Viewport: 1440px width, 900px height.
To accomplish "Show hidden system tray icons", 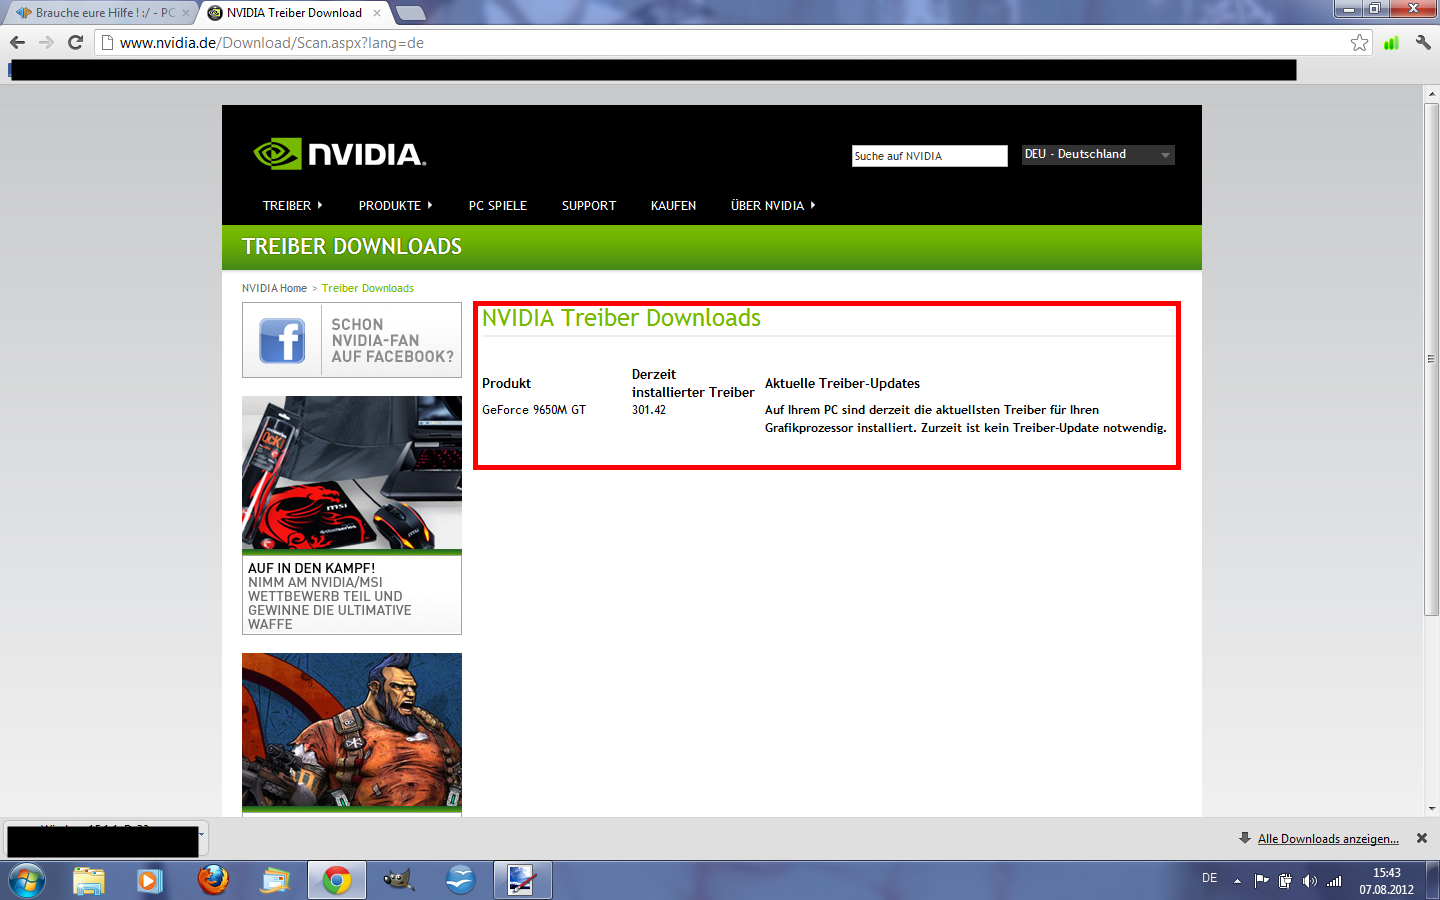I will pos(1237,881).
